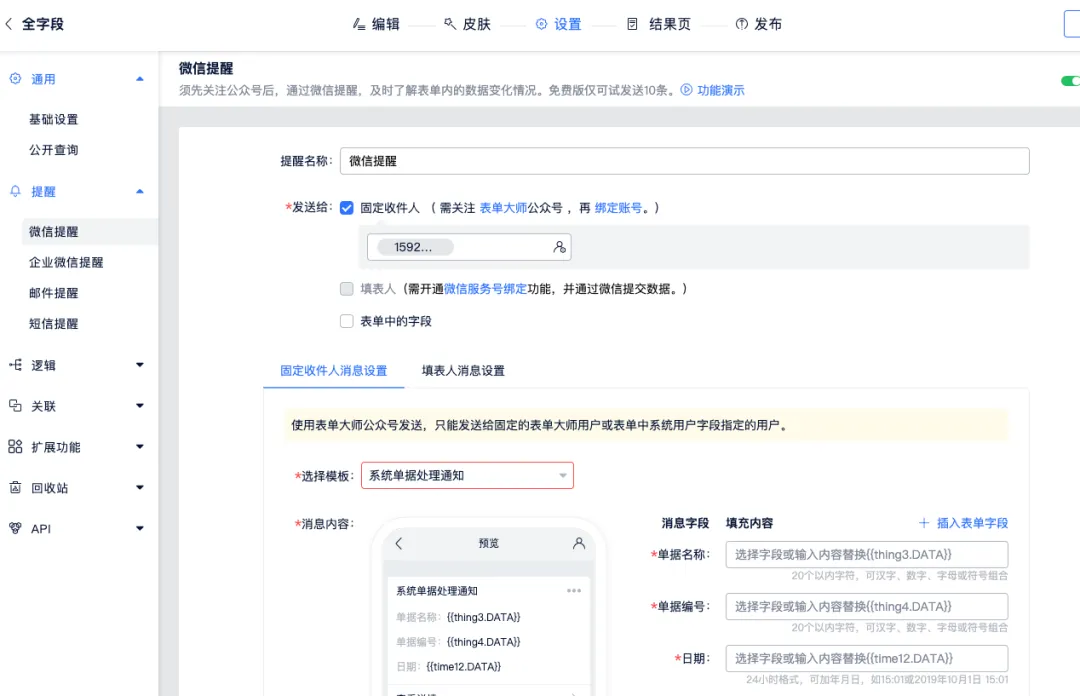Viewport: 1080px width, 696px height.
Task: Open the 选择模板 dropdown
Action: [467, 476]
